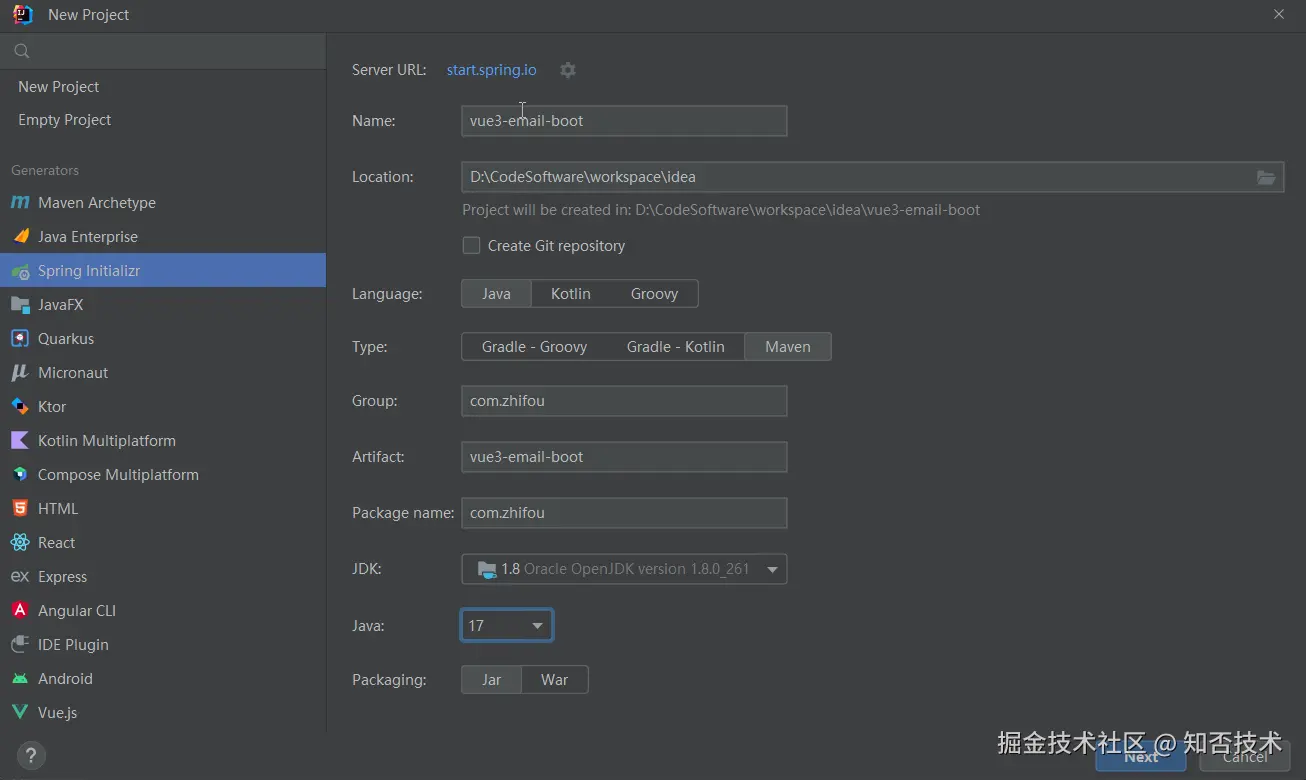Enable Create Git repository checkbox

pos(471,245)
